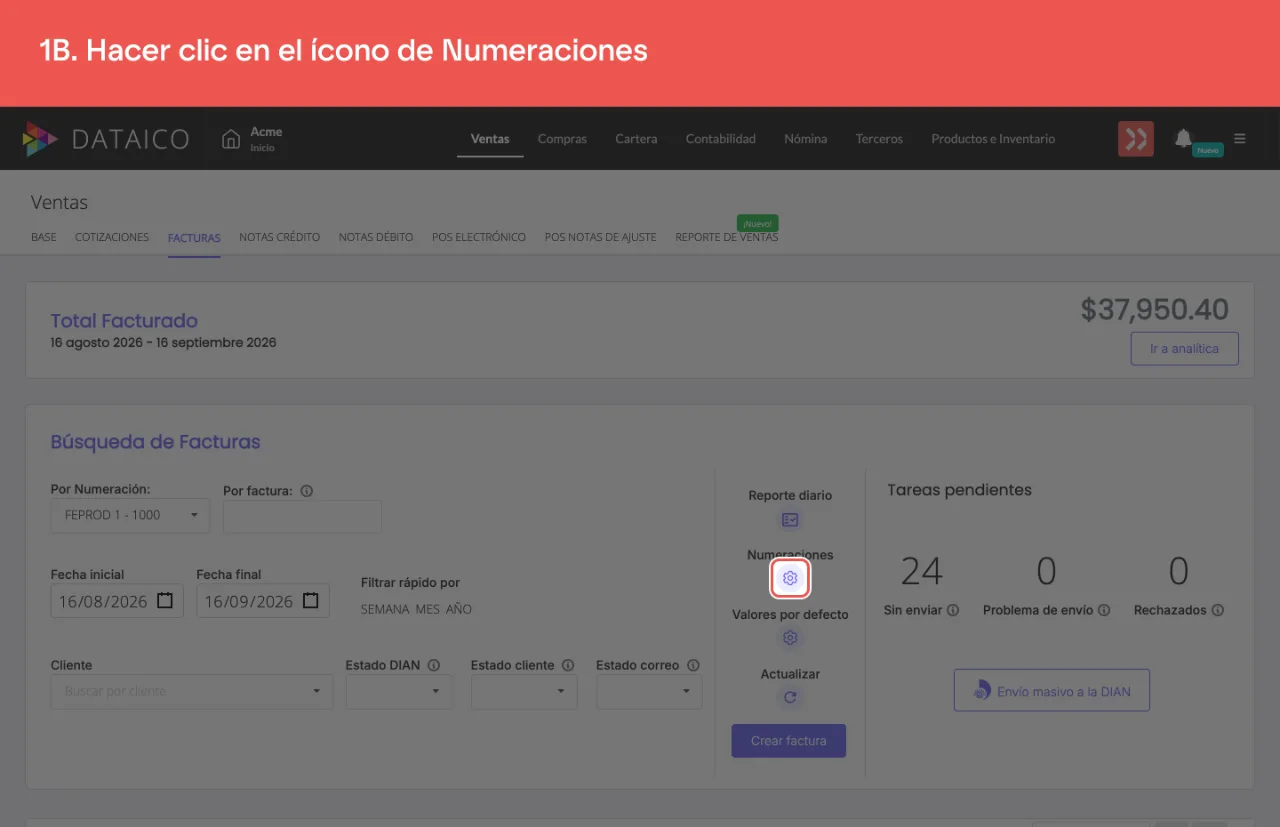The height and width of the screenshot is (827, 1280).
Task: Expand the Estado cliente dropdown
Action: [x=524, y=691]
